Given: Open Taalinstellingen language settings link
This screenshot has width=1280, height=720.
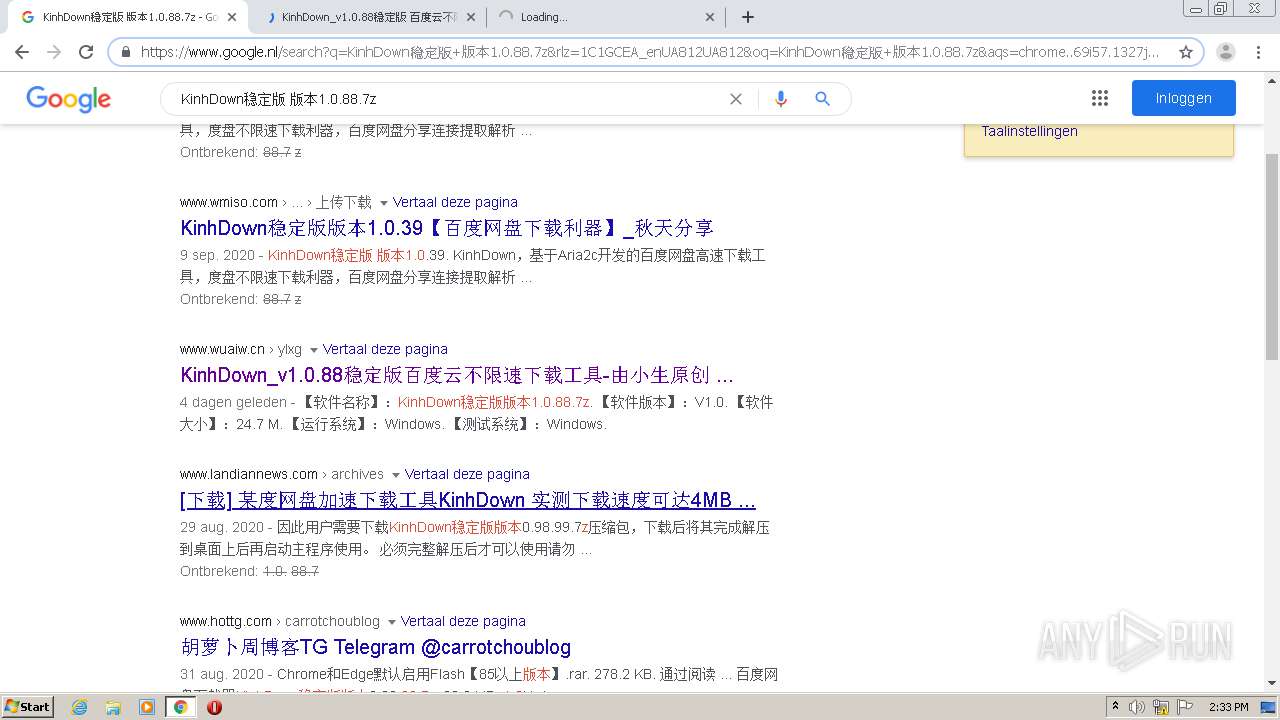Looking at the screenshot, I should click(1029, 131).
